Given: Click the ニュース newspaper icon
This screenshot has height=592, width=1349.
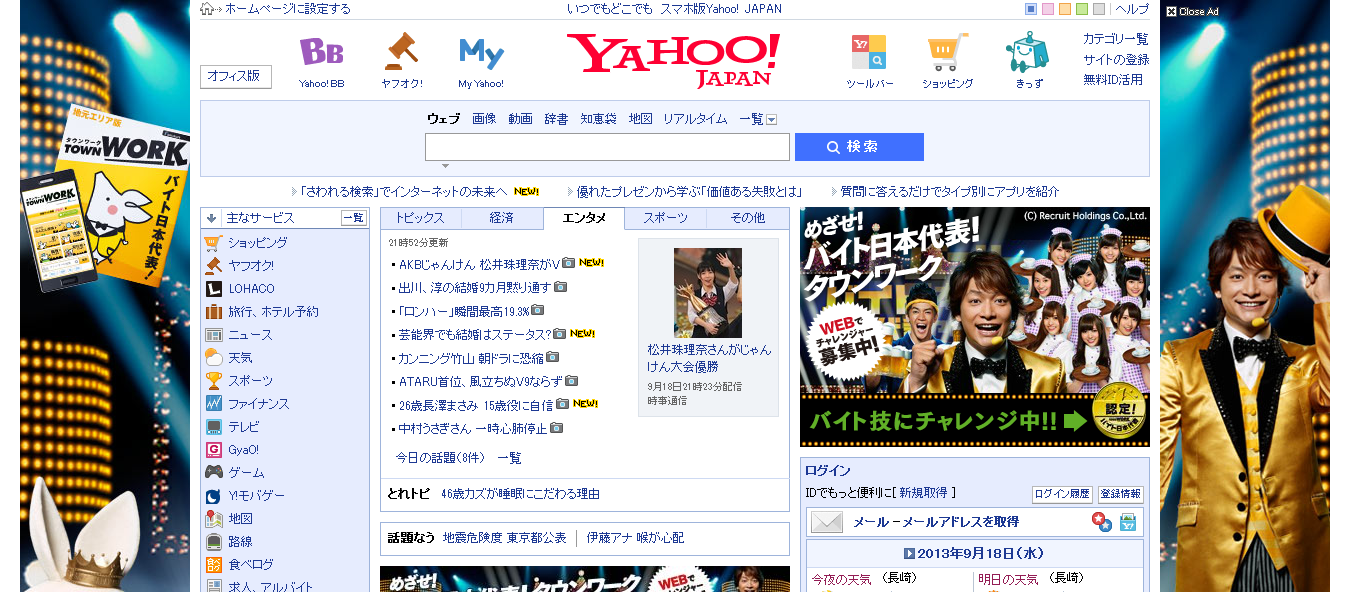Looking at the screenshot, I should (x=213, y=335).
